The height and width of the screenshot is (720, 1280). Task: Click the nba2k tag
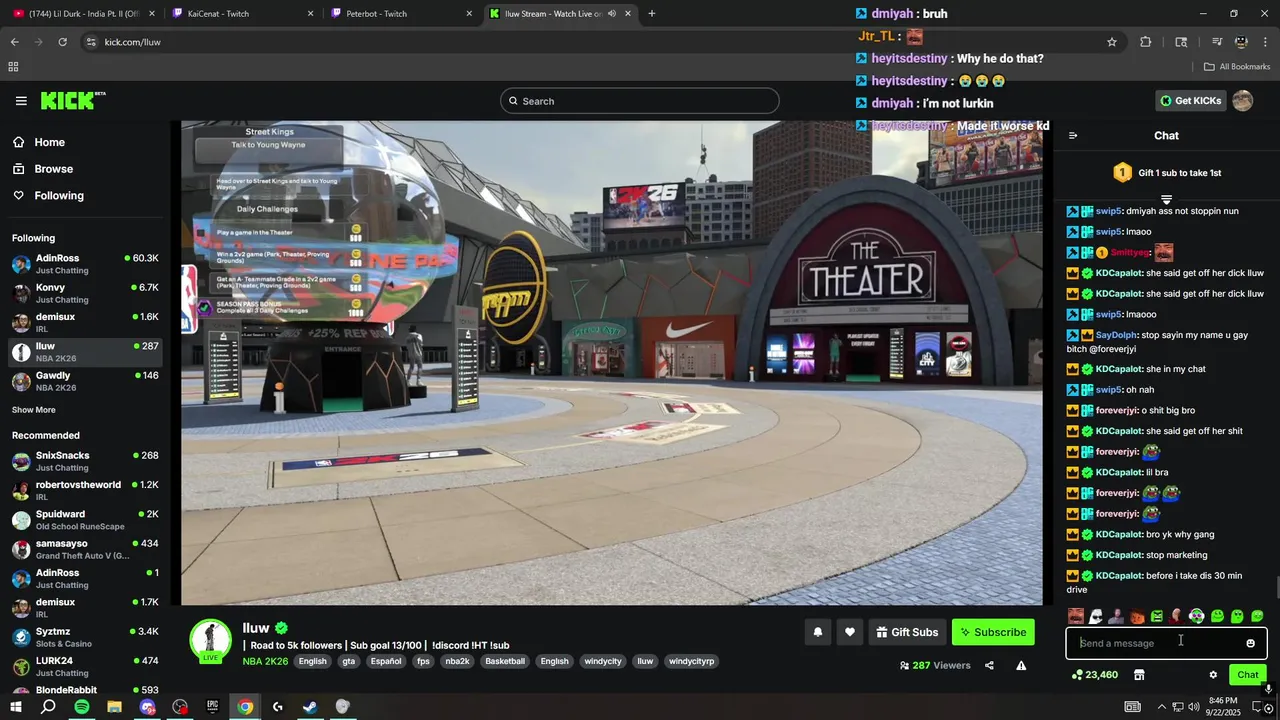[458, 661]
